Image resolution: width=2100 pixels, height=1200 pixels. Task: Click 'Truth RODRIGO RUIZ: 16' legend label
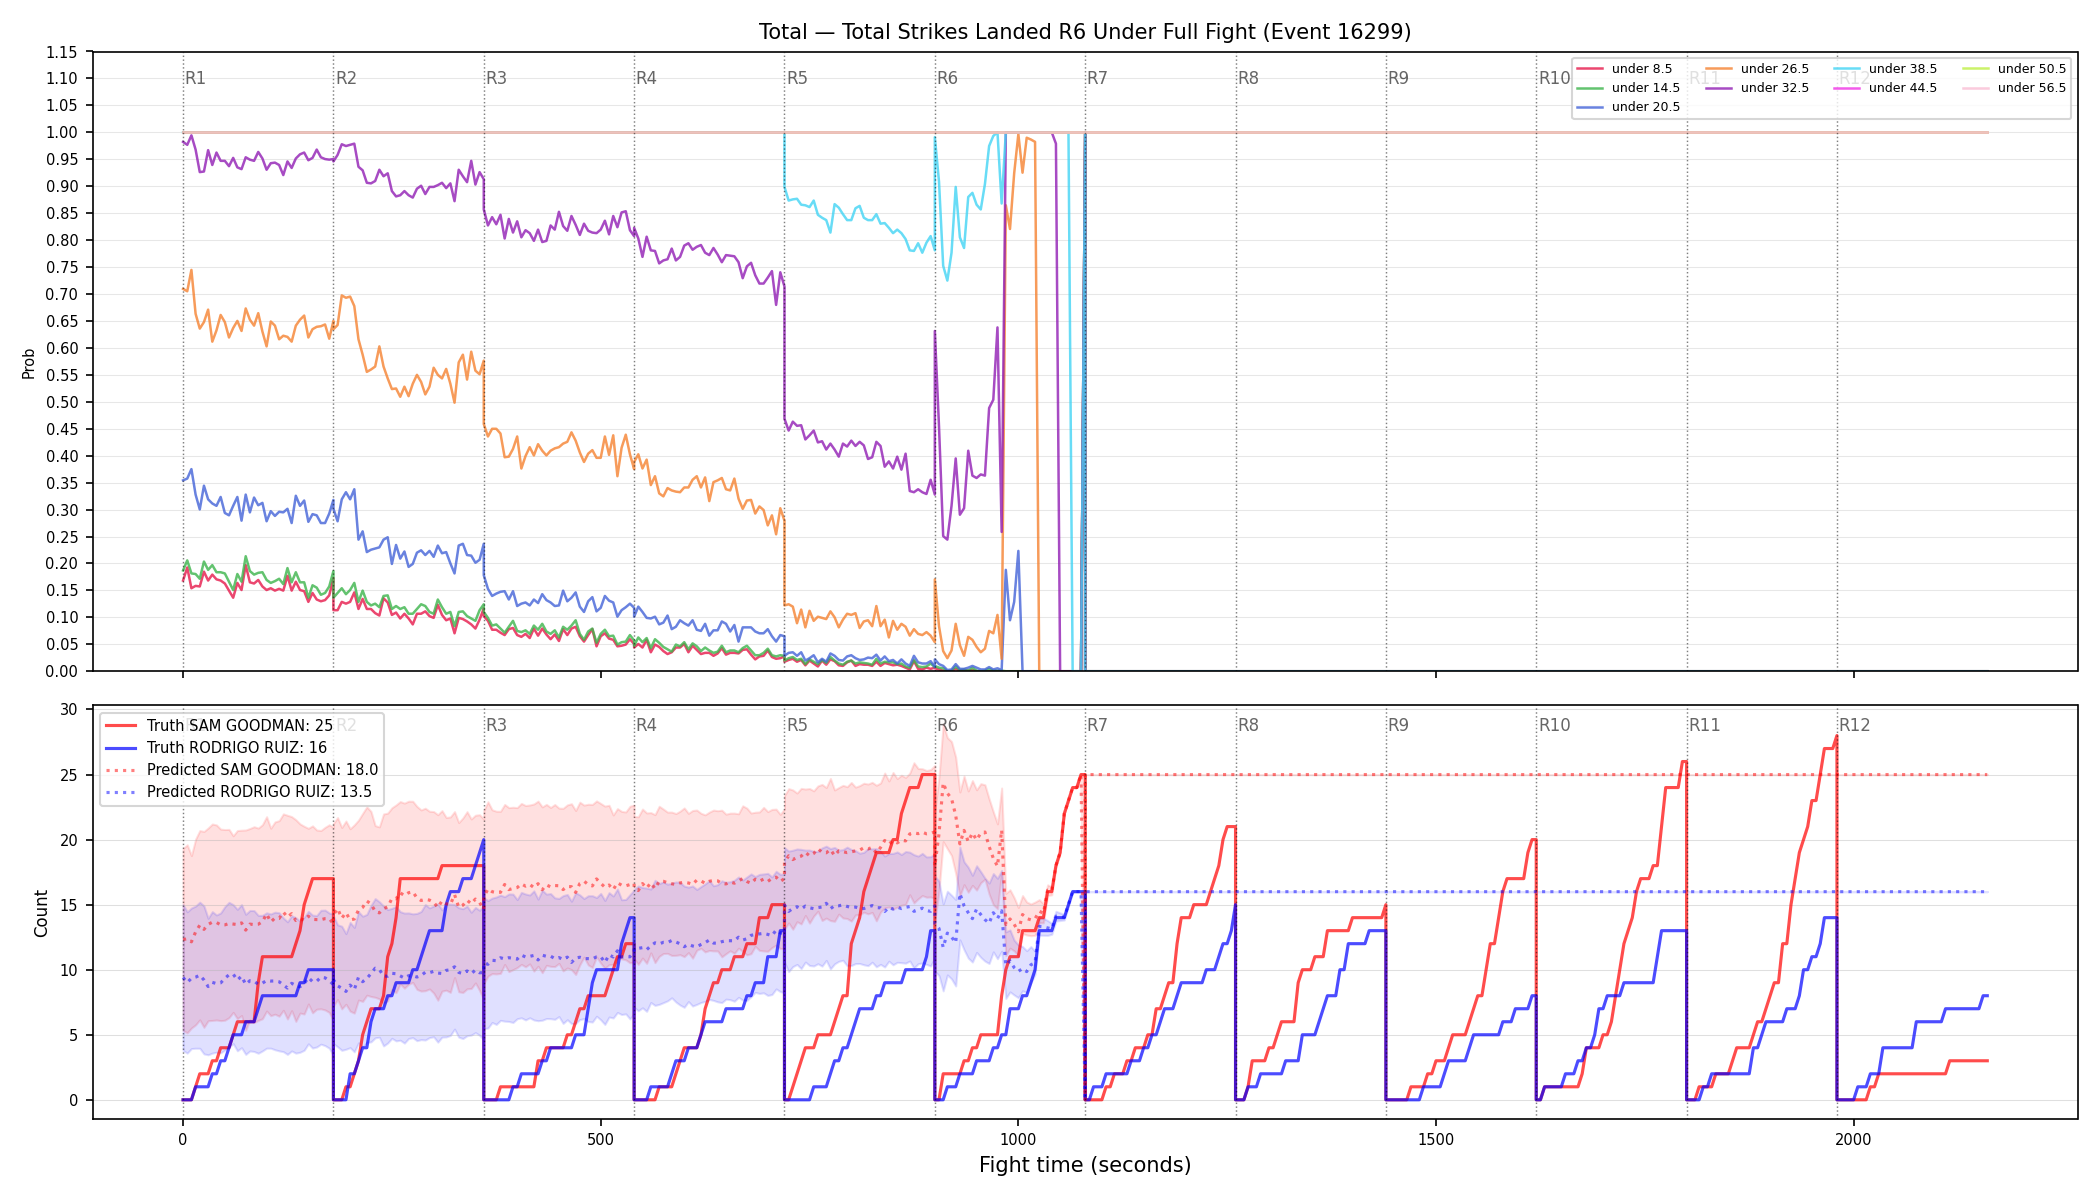[x=237, y=748]
